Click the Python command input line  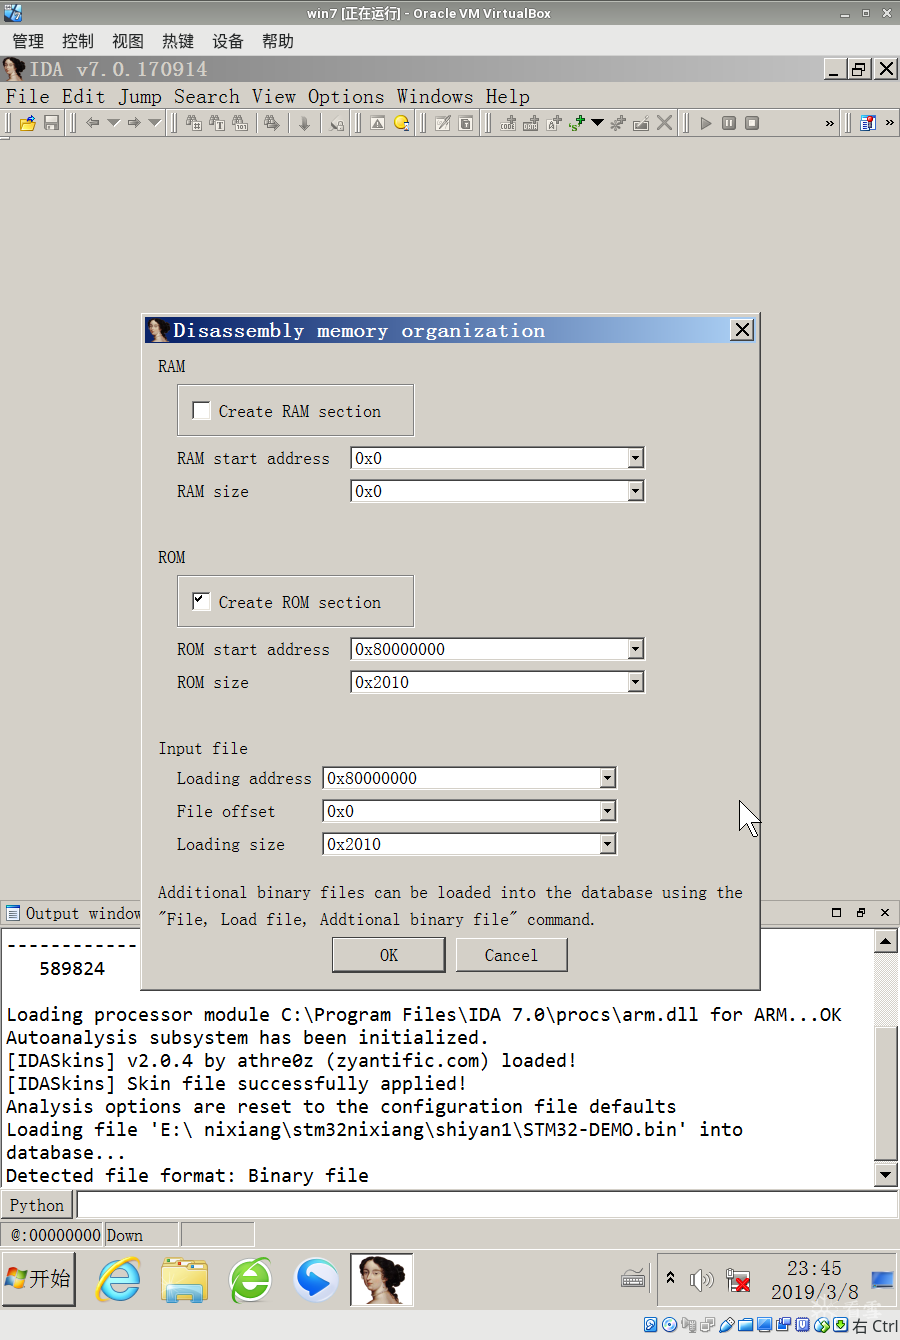pos(487,1205)
